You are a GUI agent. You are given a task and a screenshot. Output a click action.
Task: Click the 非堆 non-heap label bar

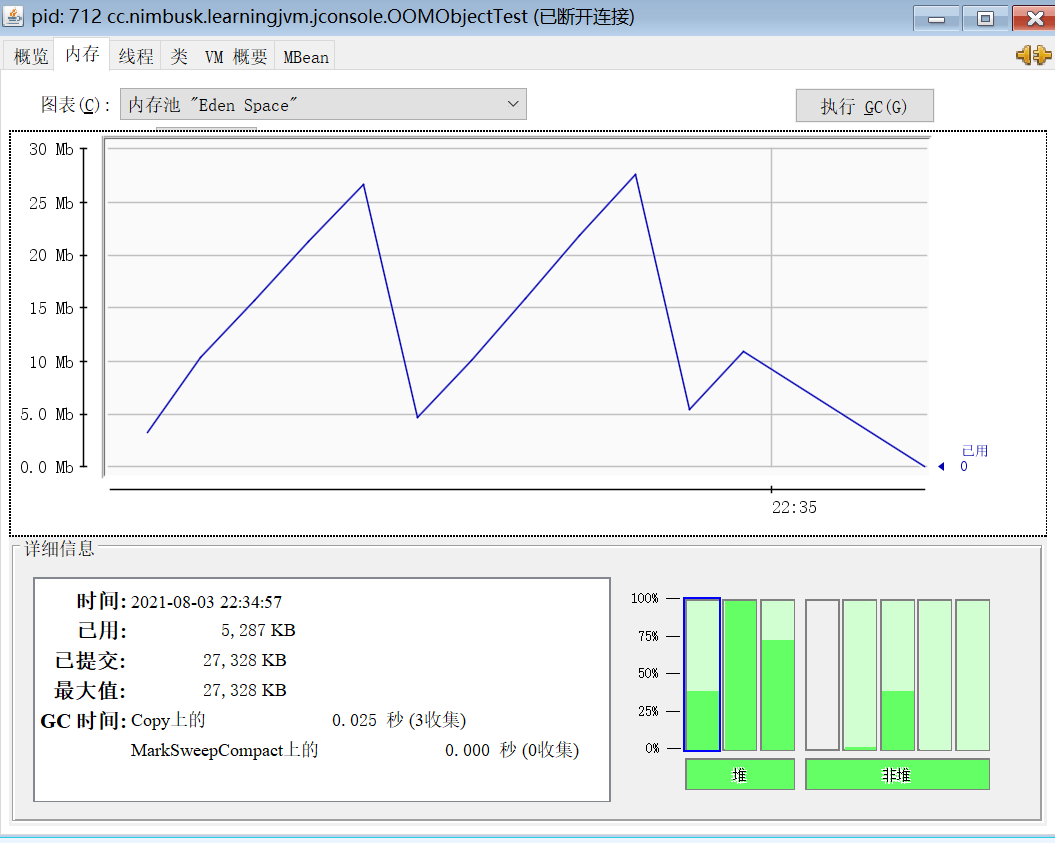click(x=897, y=775)
